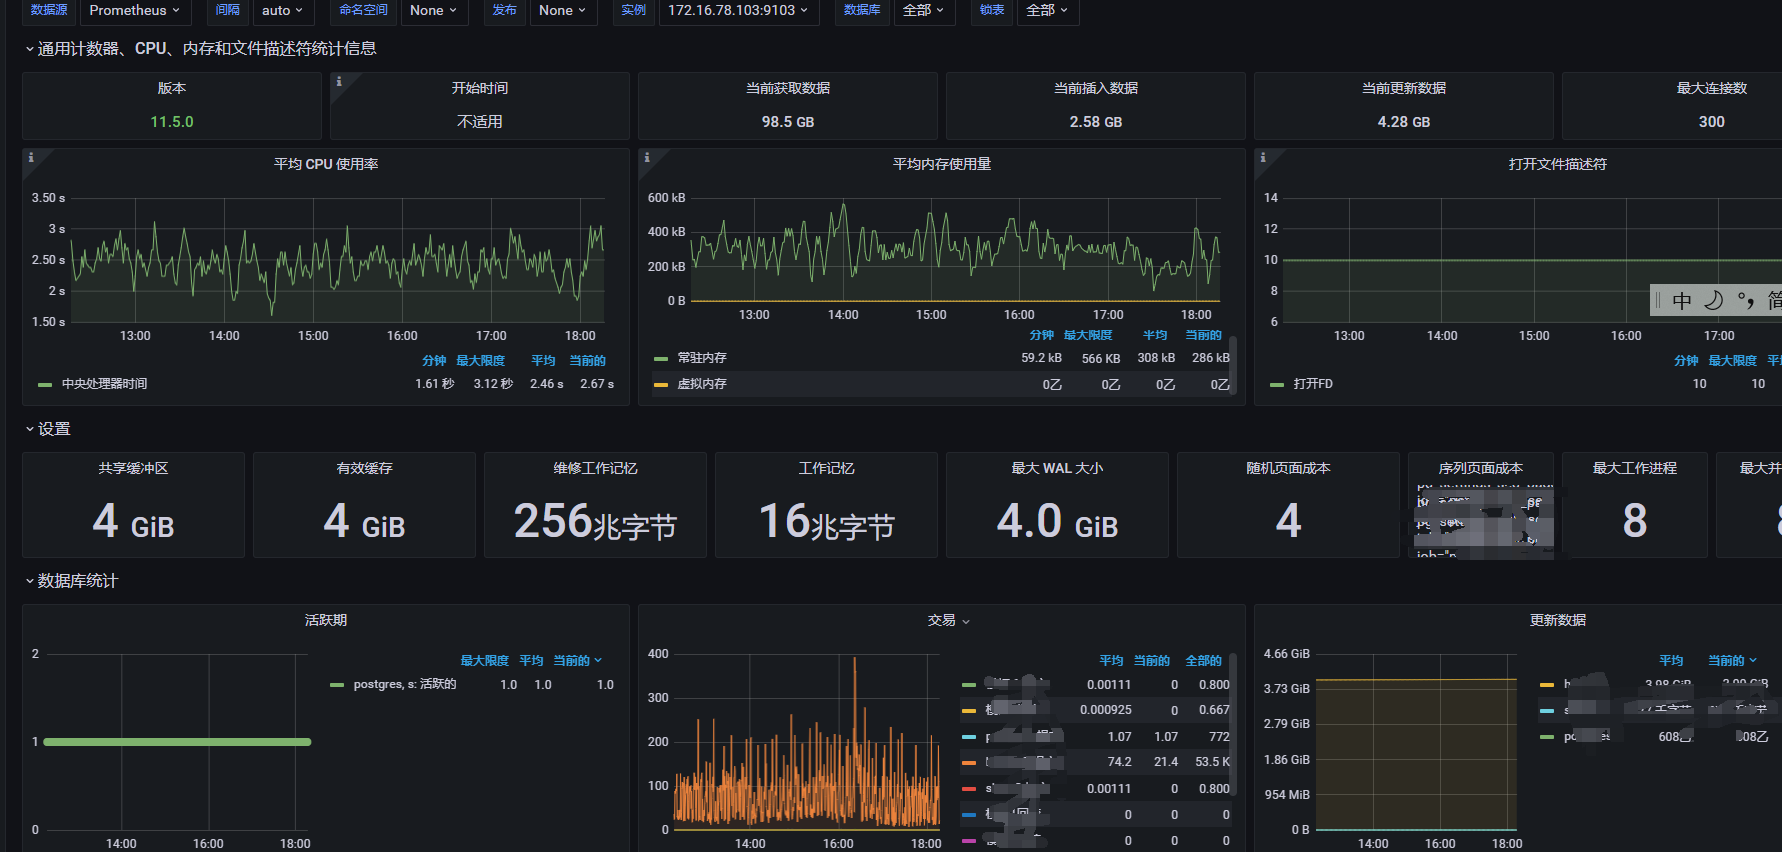Open the interval auto dropdown
The image size is (1782, 852).
(x=282, y=11)
